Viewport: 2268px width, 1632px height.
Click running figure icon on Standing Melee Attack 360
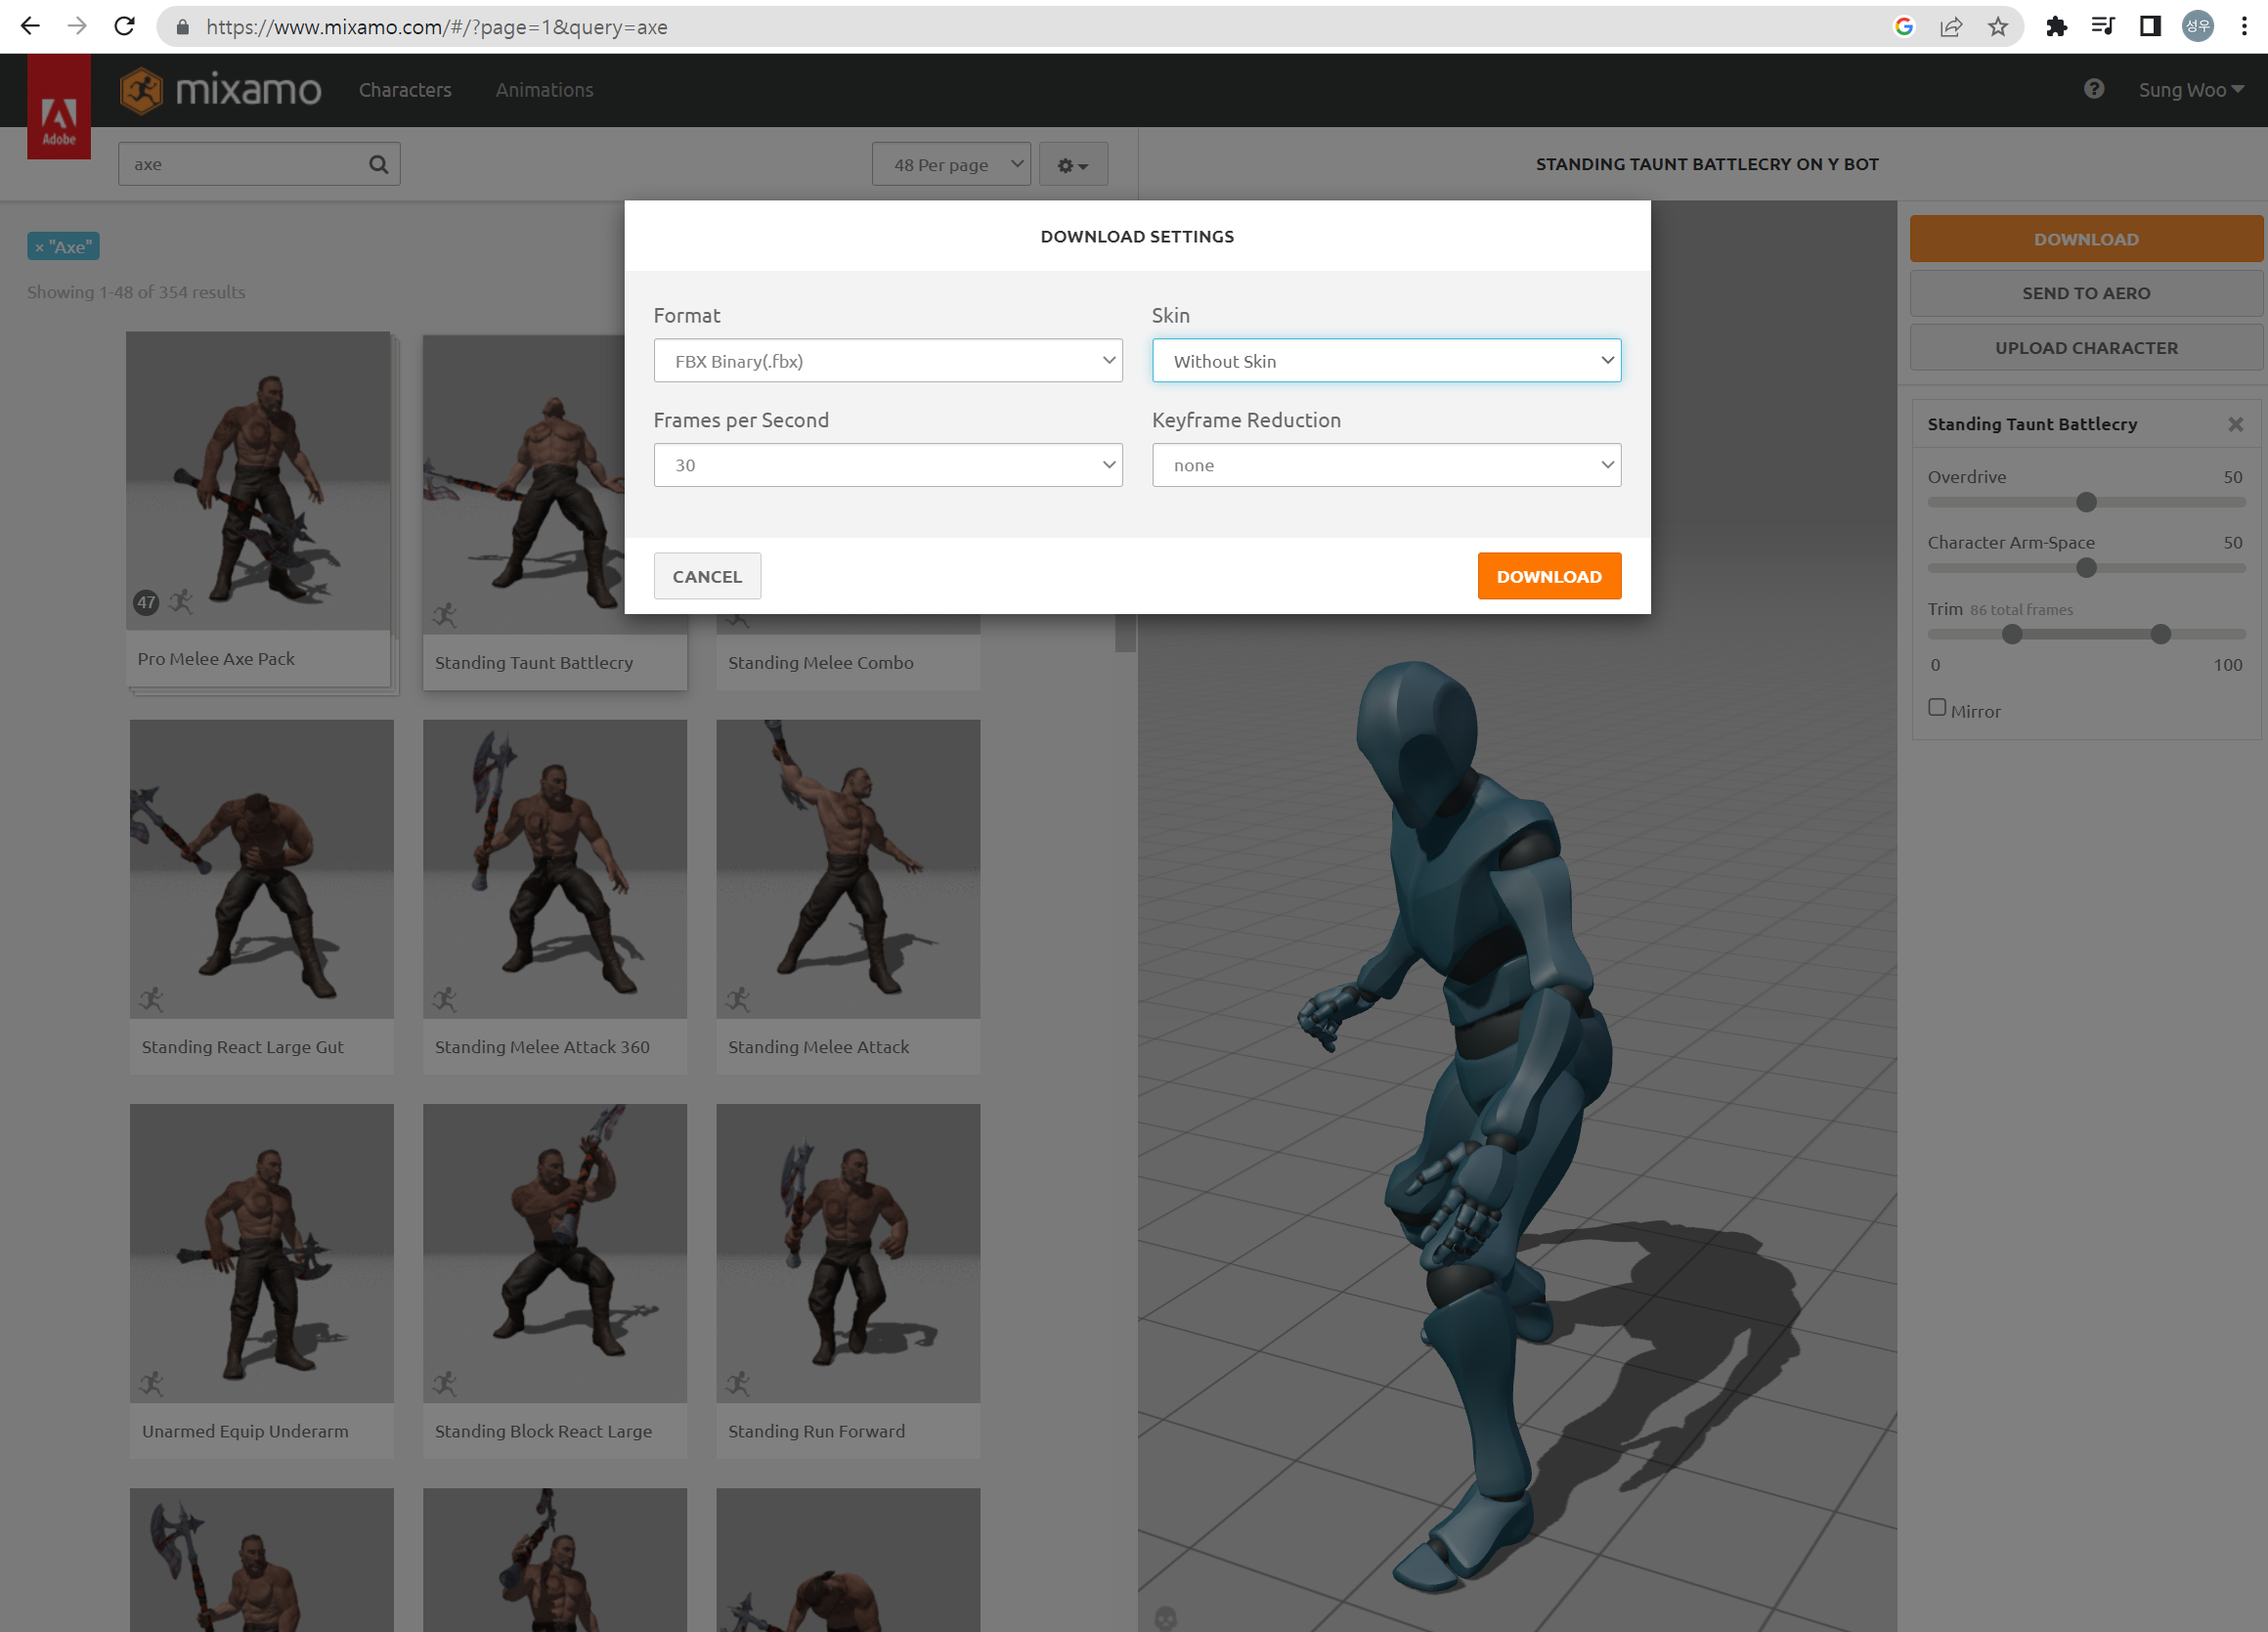[444, 998]
